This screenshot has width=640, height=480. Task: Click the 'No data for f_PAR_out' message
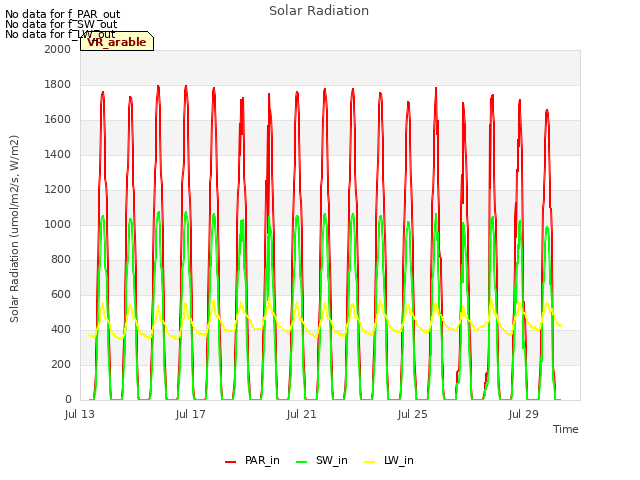click(x=63, y=15)
